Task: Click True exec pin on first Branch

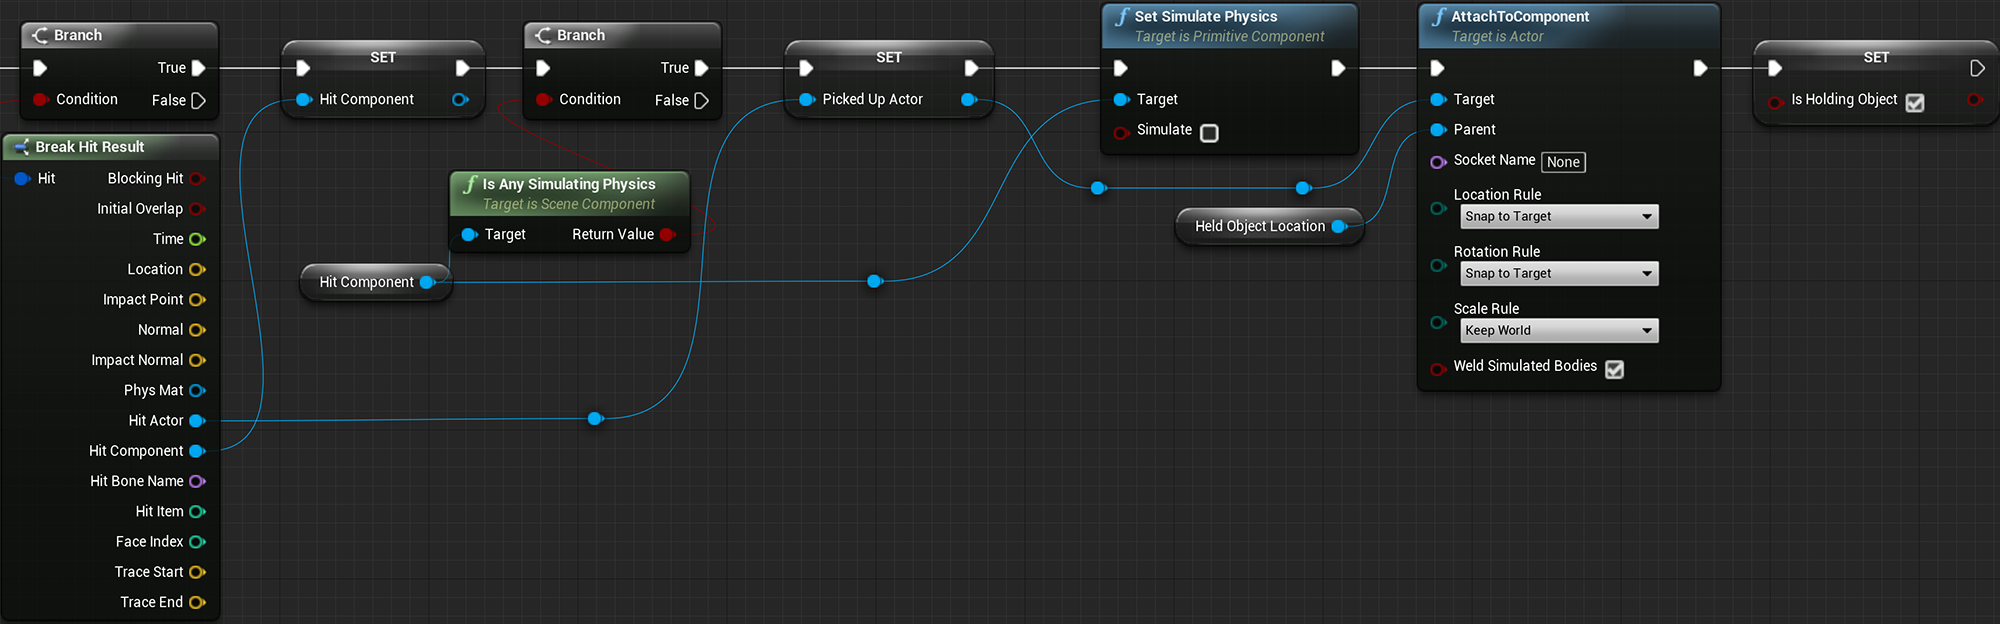Action: pos(198,68)
